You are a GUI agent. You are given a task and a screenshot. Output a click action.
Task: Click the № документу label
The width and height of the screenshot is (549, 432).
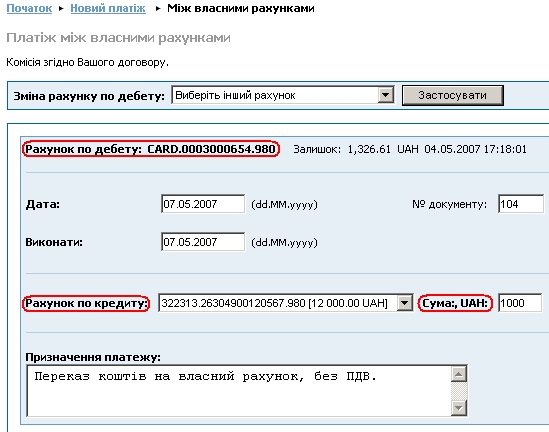pyautogui.click(x=450, y=204)
